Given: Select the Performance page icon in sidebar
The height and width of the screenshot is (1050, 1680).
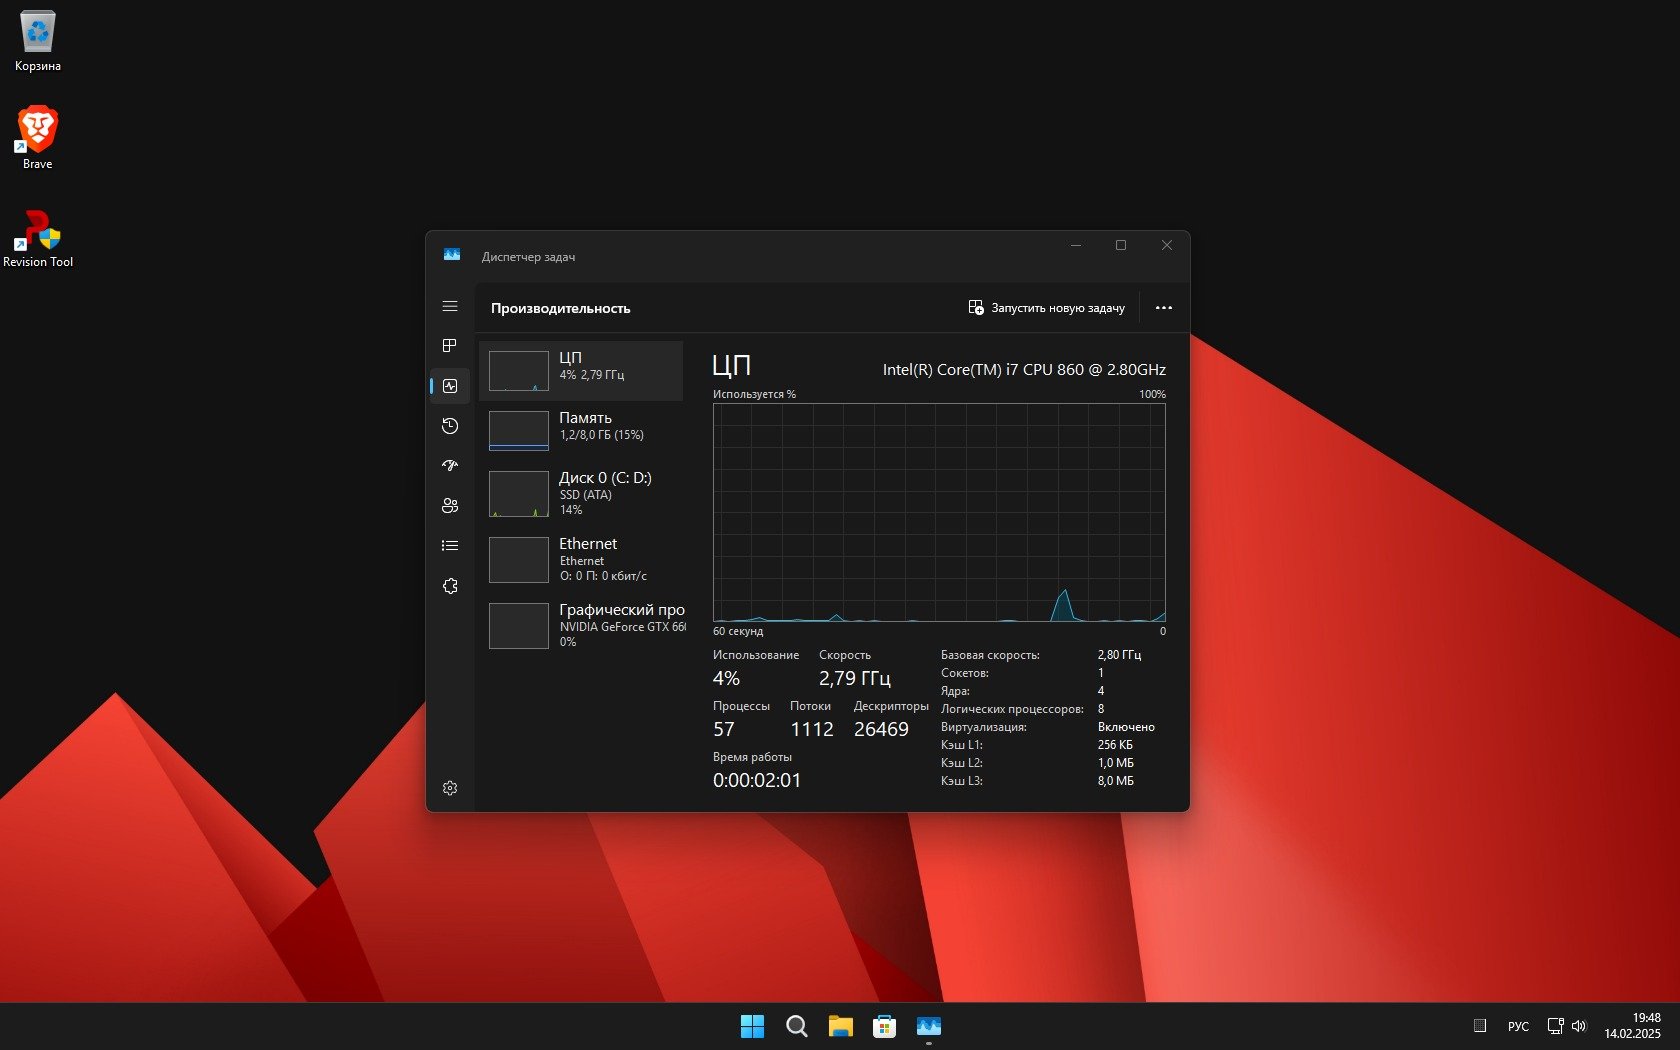Looking at the screenshot, I should pos(450,386).
